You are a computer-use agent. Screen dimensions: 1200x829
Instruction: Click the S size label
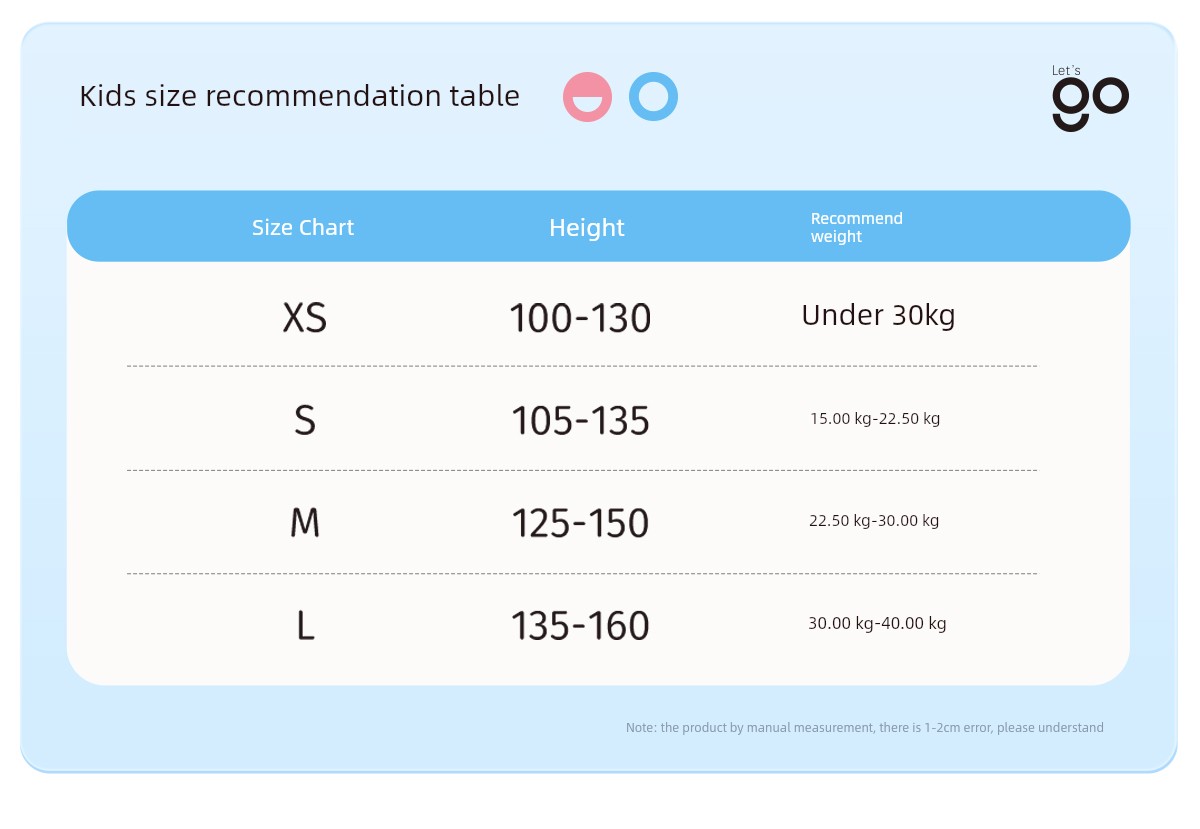pyautogui.click(x=305, y=421)
